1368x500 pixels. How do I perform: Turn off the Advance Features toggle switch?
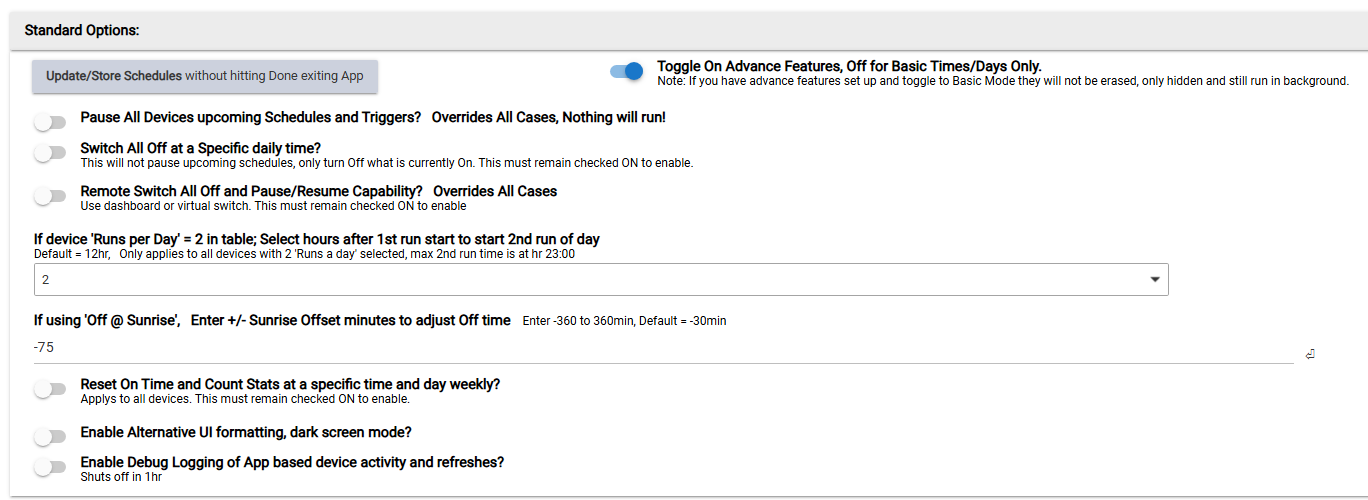[x=627, y=71]
